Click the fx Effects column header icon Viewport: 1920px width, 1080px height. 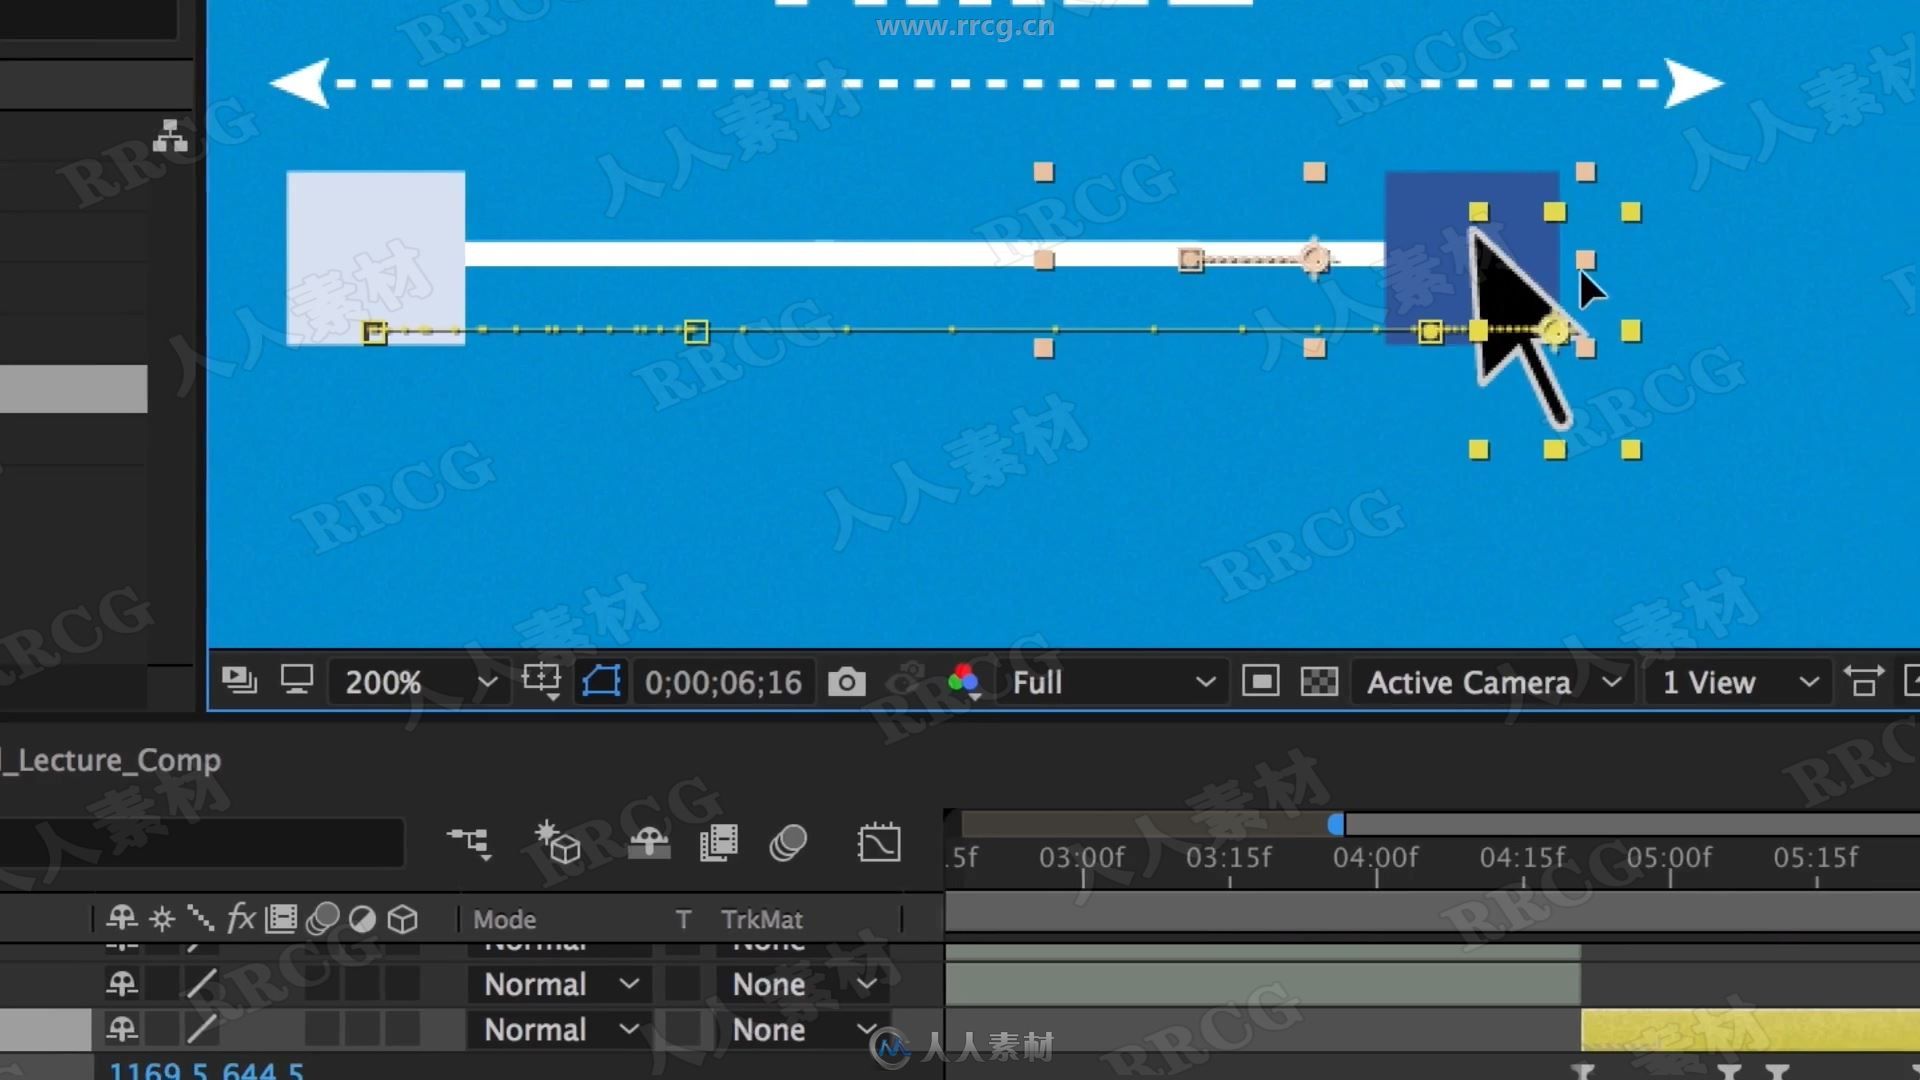click(x=241, y=918)
